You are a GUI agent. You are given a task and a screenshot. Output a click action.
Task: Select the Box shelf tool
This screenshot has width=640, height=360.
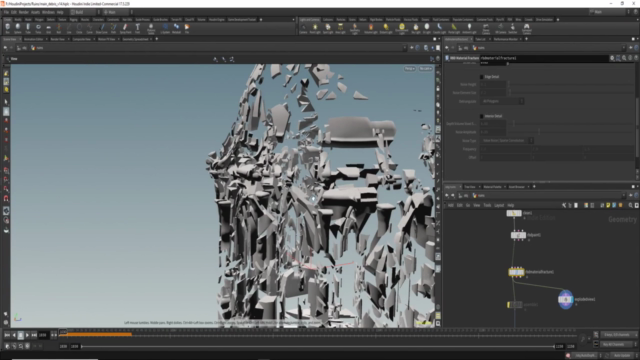(7, 28)
